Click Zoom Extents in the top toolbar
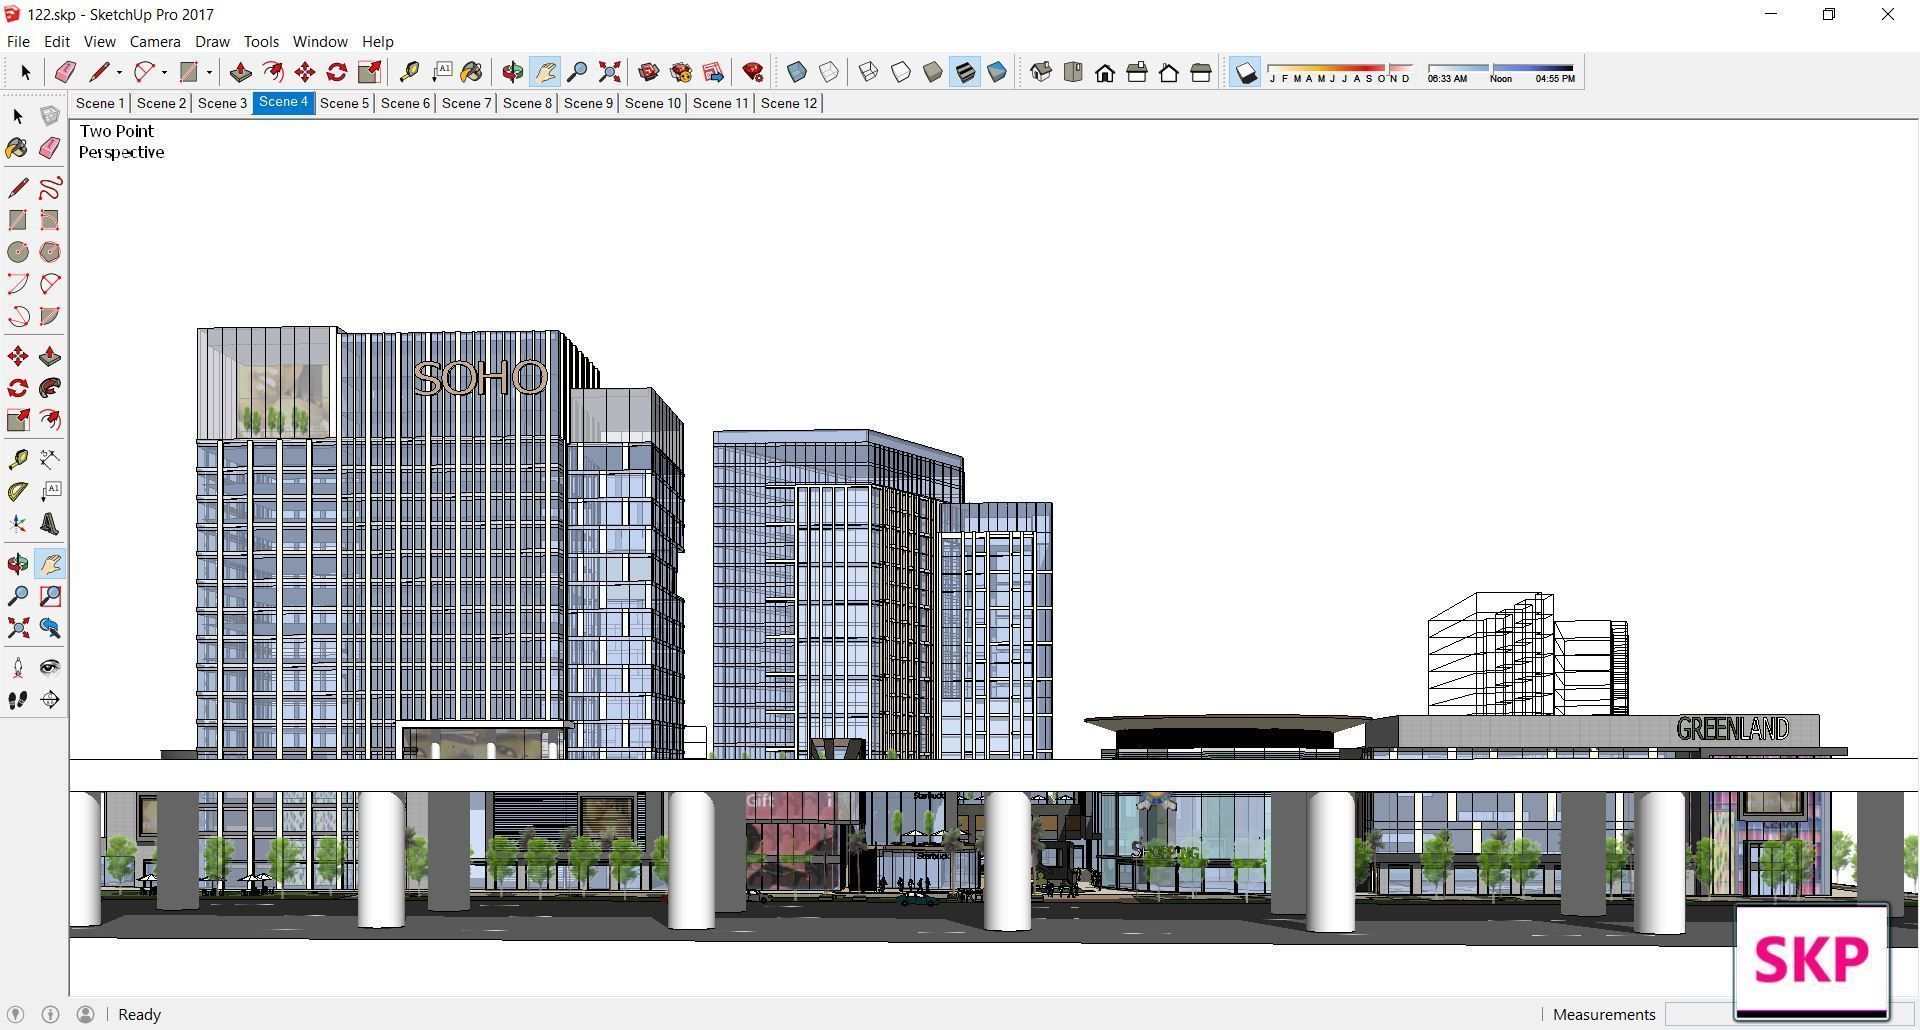This screenshot has width=1920, height=1030. [609, 73]
